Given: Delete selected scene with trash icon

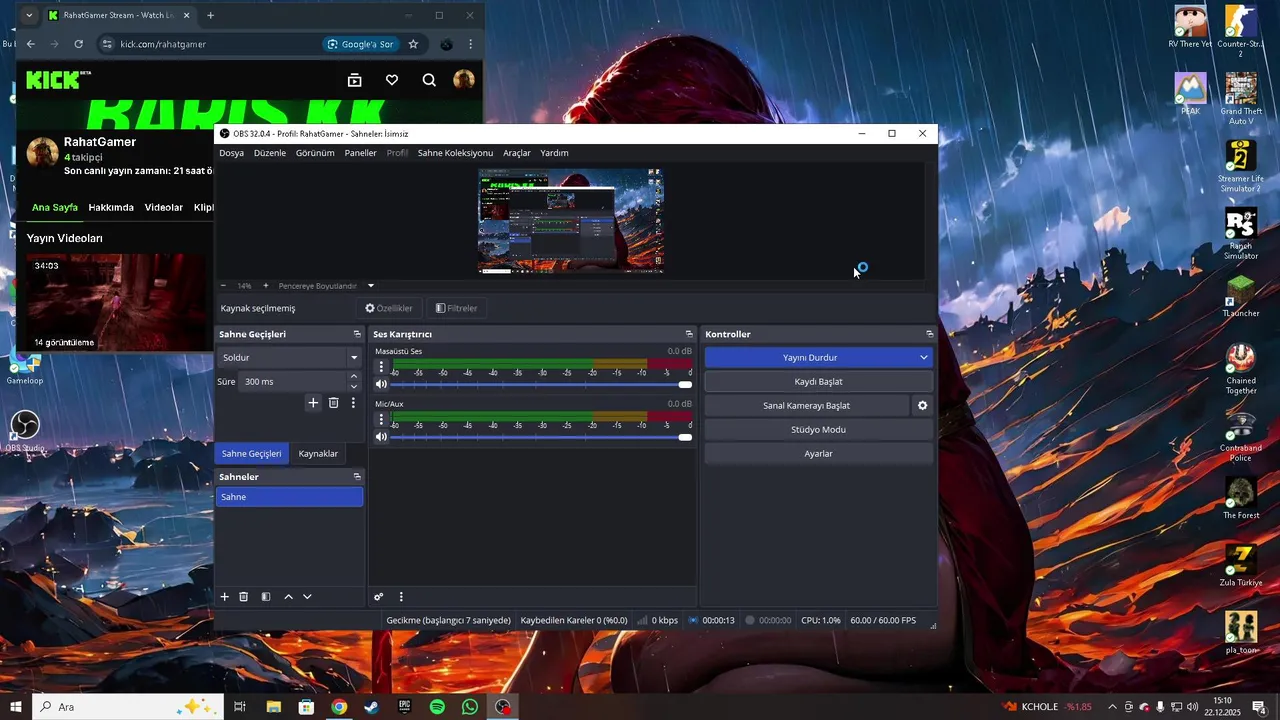Looking at the screenshot, I should [244, 597].
